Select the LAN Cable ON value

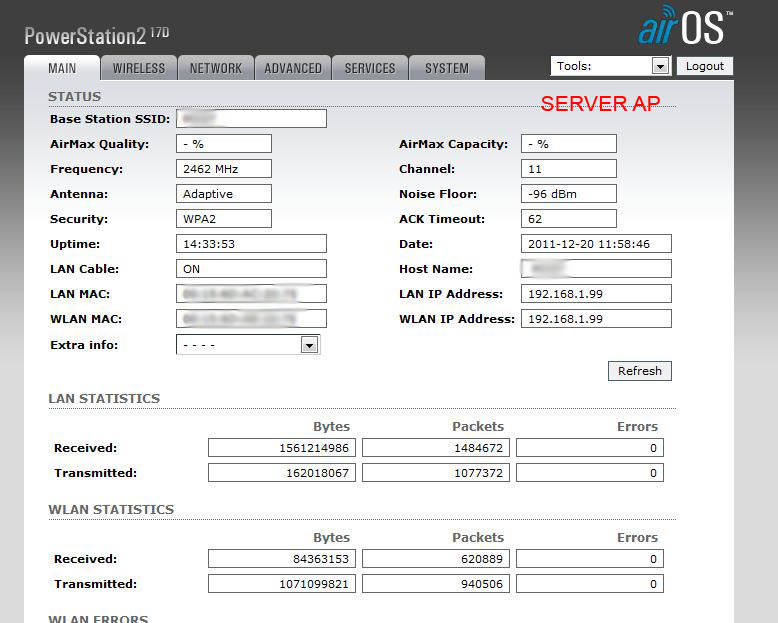coord(251,269)
